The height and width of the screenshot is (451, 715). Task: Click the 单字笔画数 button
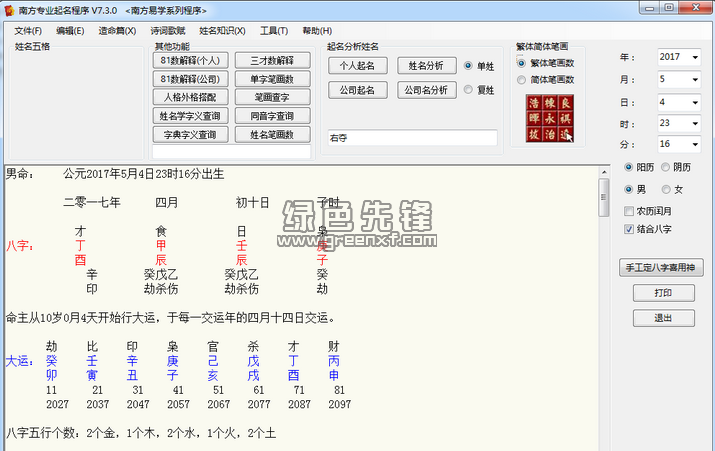(x=273, y=79)
